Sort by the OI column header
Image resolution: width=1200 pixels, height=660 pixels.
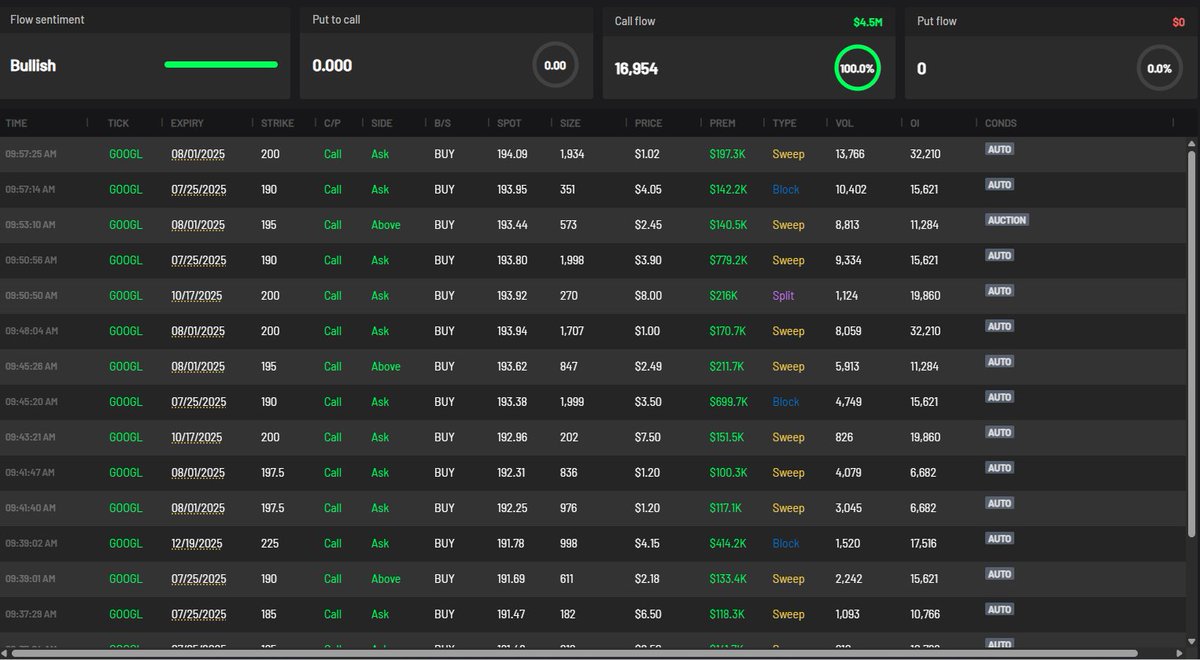pos(915,123)
